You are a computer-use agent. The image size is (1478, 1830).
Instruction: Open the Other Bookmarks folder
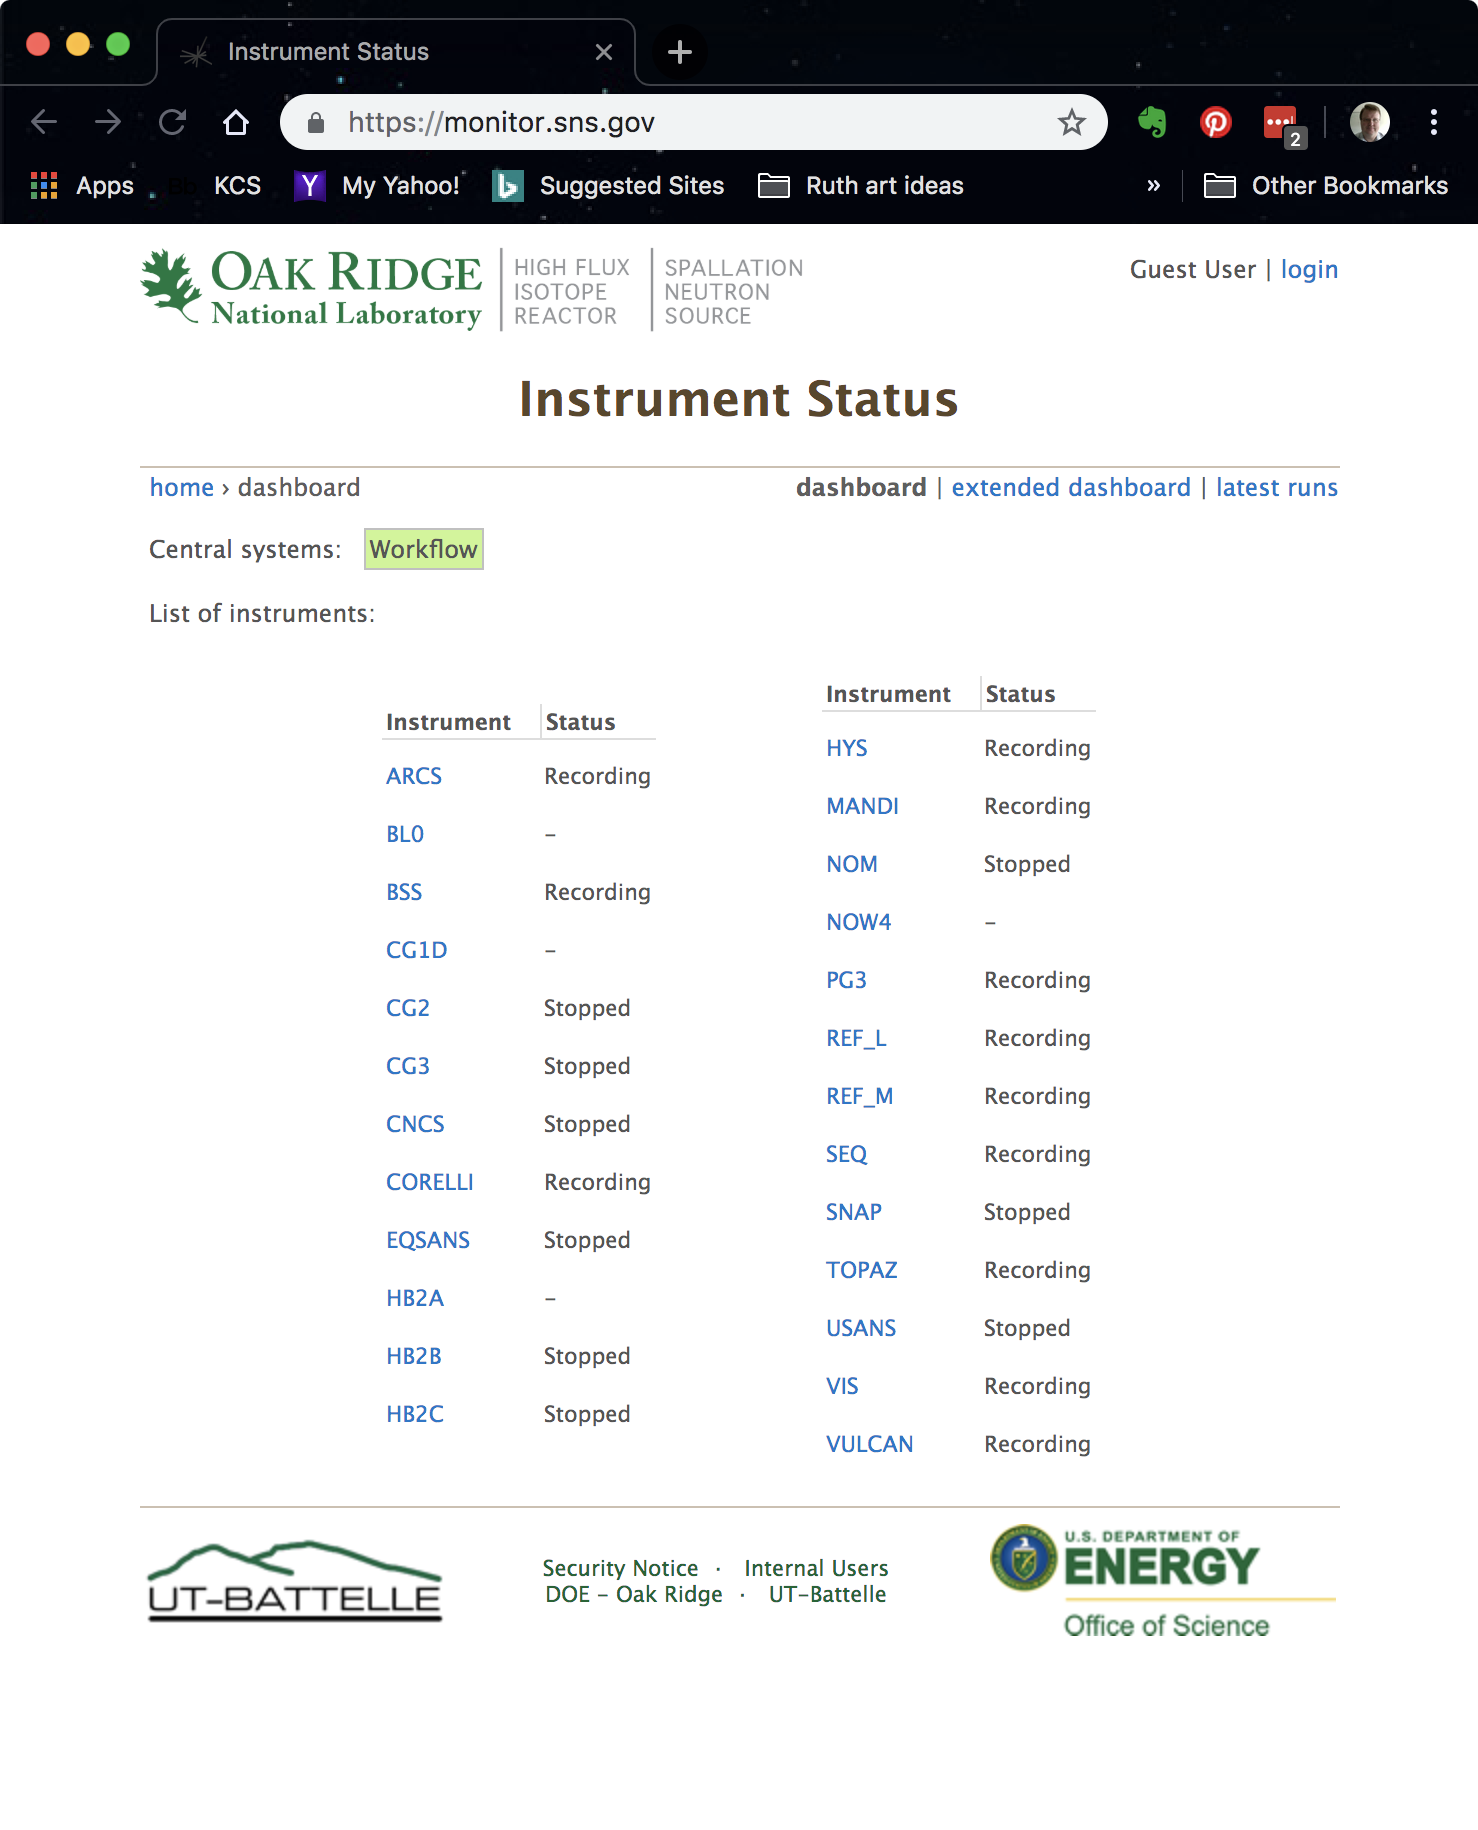(1326, 186)
